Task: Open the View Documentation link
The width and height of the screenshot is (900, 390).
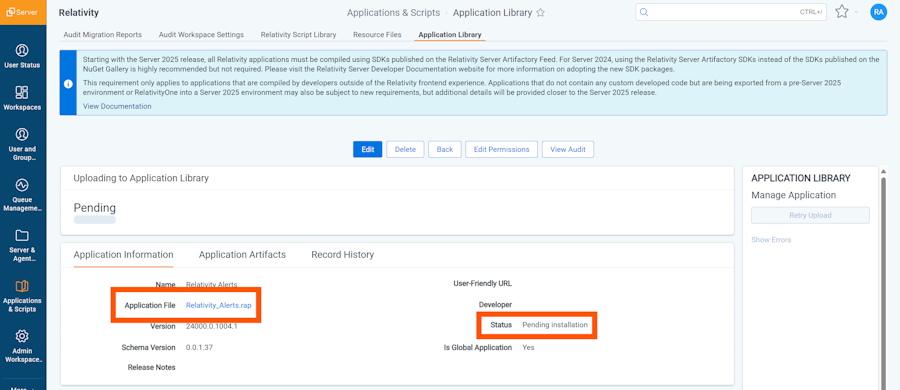Action: point(117,106)
